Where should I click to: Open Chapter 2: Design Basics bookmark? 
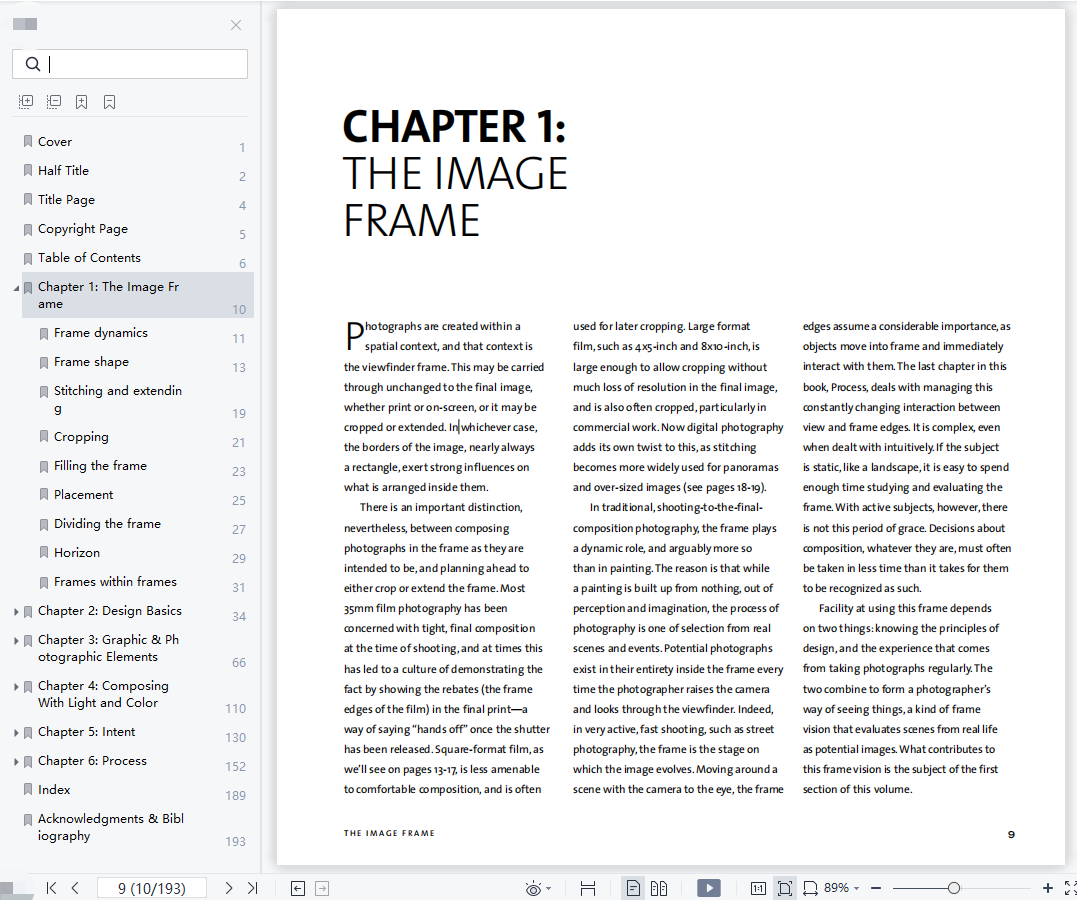110,611
